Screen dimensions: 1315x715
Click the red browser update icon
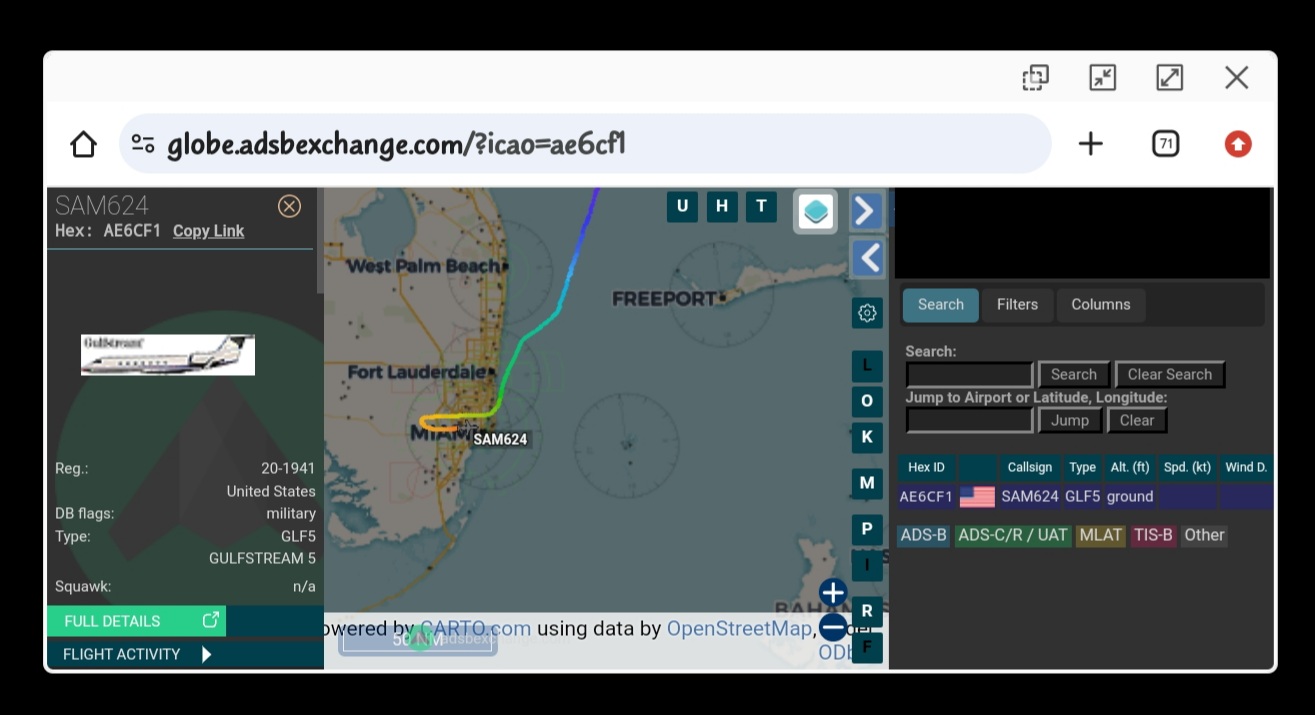[1238, 144]
